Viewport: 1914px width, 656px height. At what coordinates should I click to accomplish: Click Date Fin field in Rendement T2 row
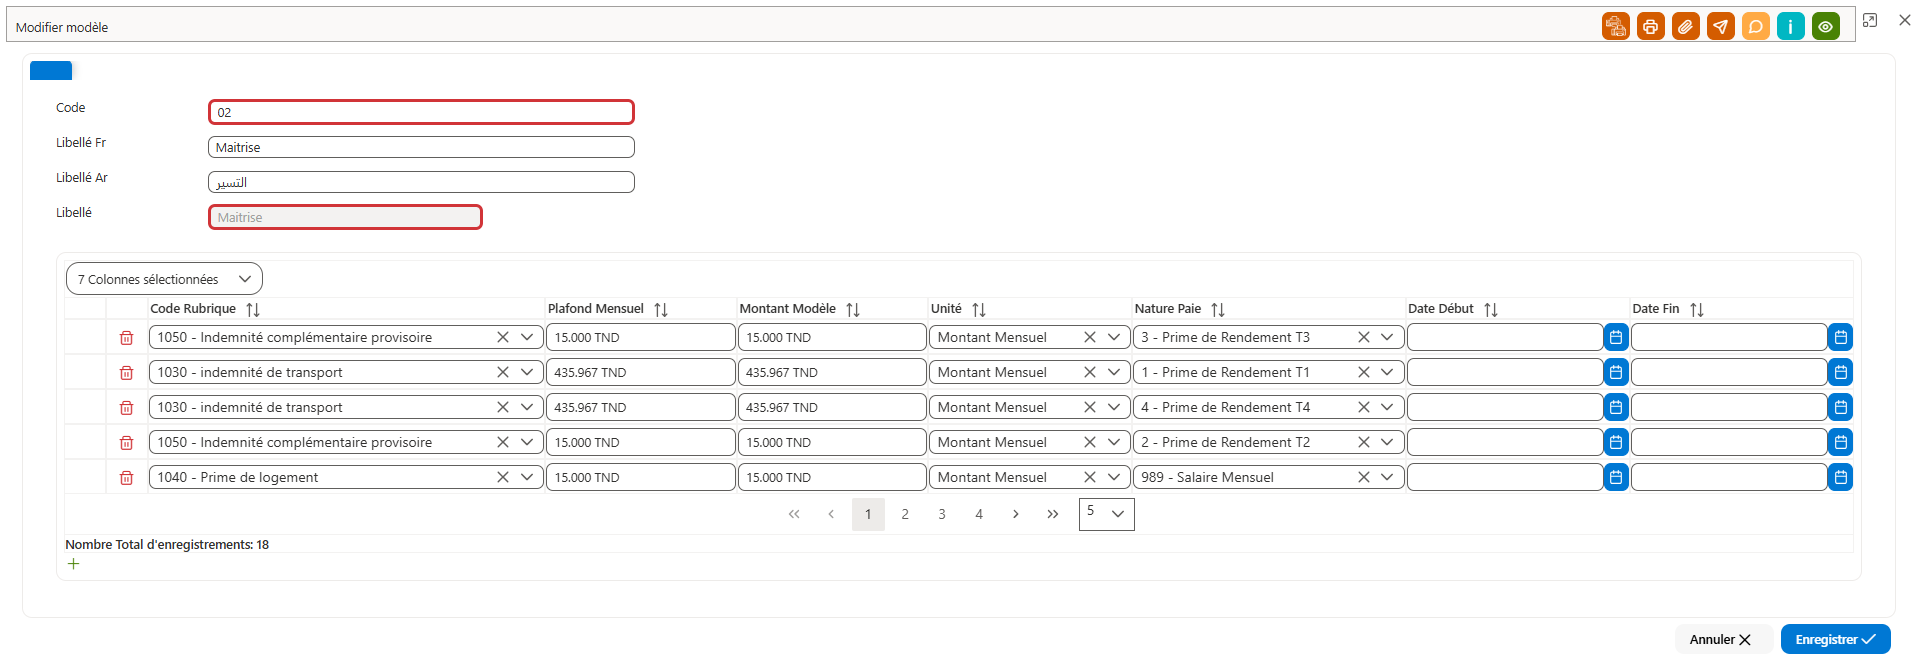point(1729,442)
